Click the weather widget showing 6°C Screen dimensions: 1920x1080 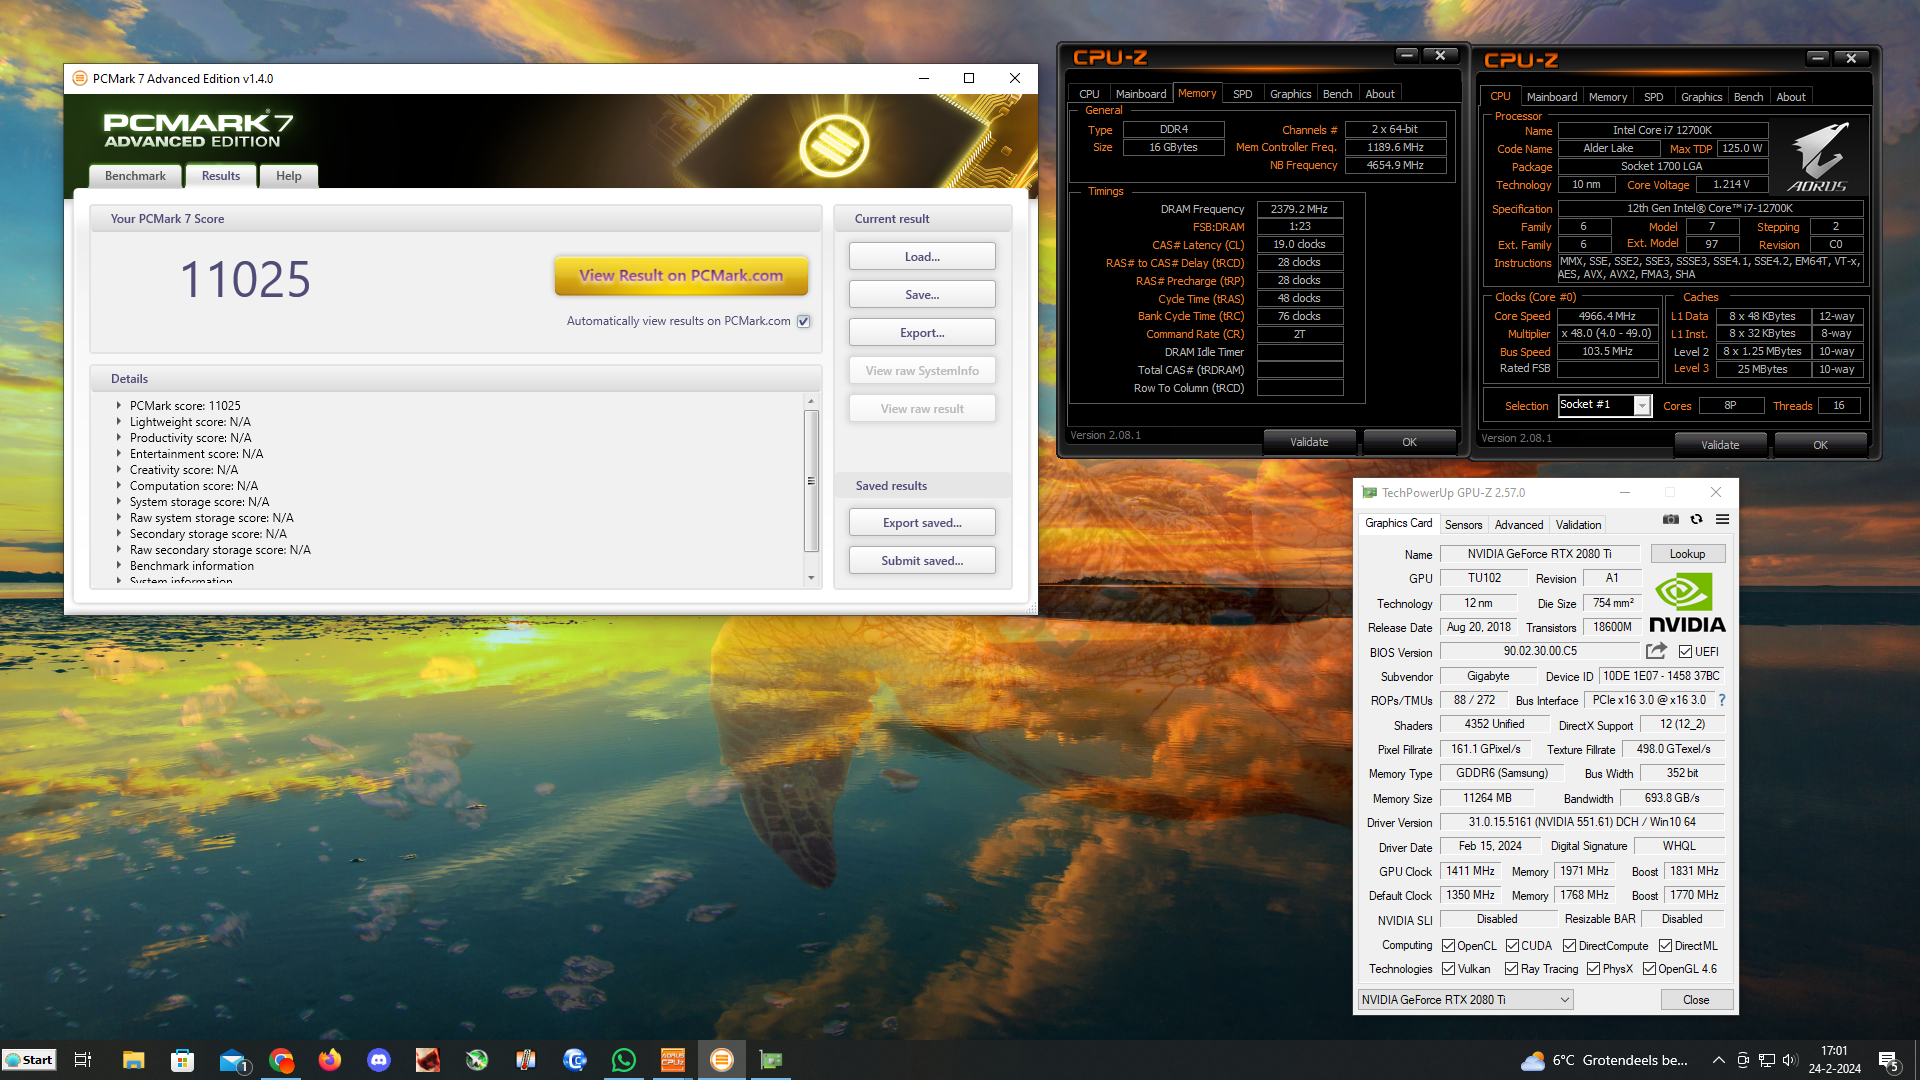(x=1604, y=1060)
